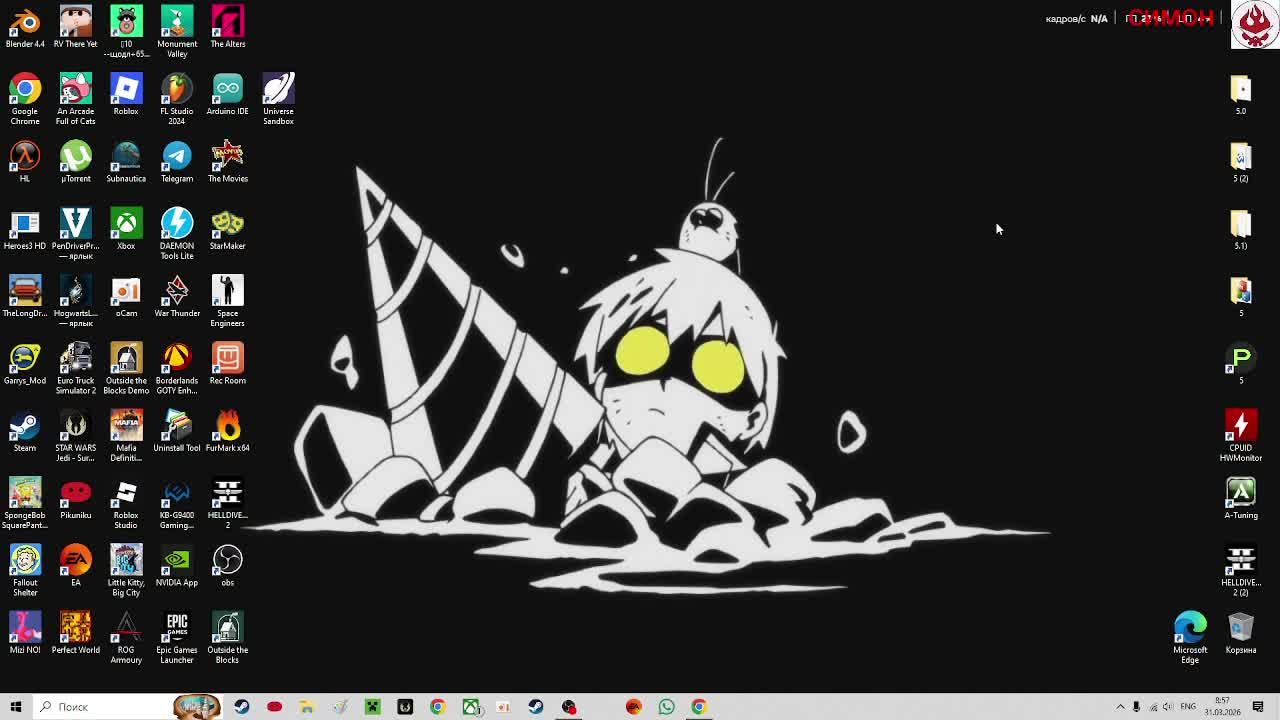Open the Windows Start menu
Viewport: 1280px width, 720px height.
tap(16, 707)
